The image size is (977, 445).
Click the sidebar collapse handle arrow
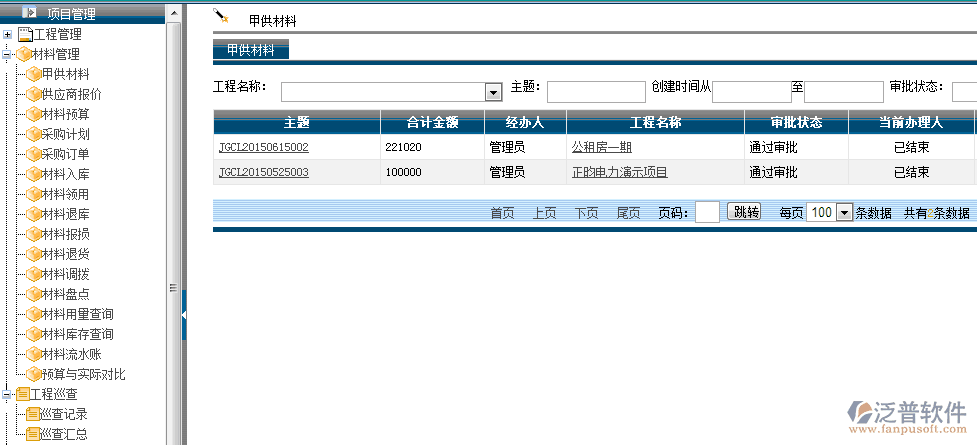184,314
